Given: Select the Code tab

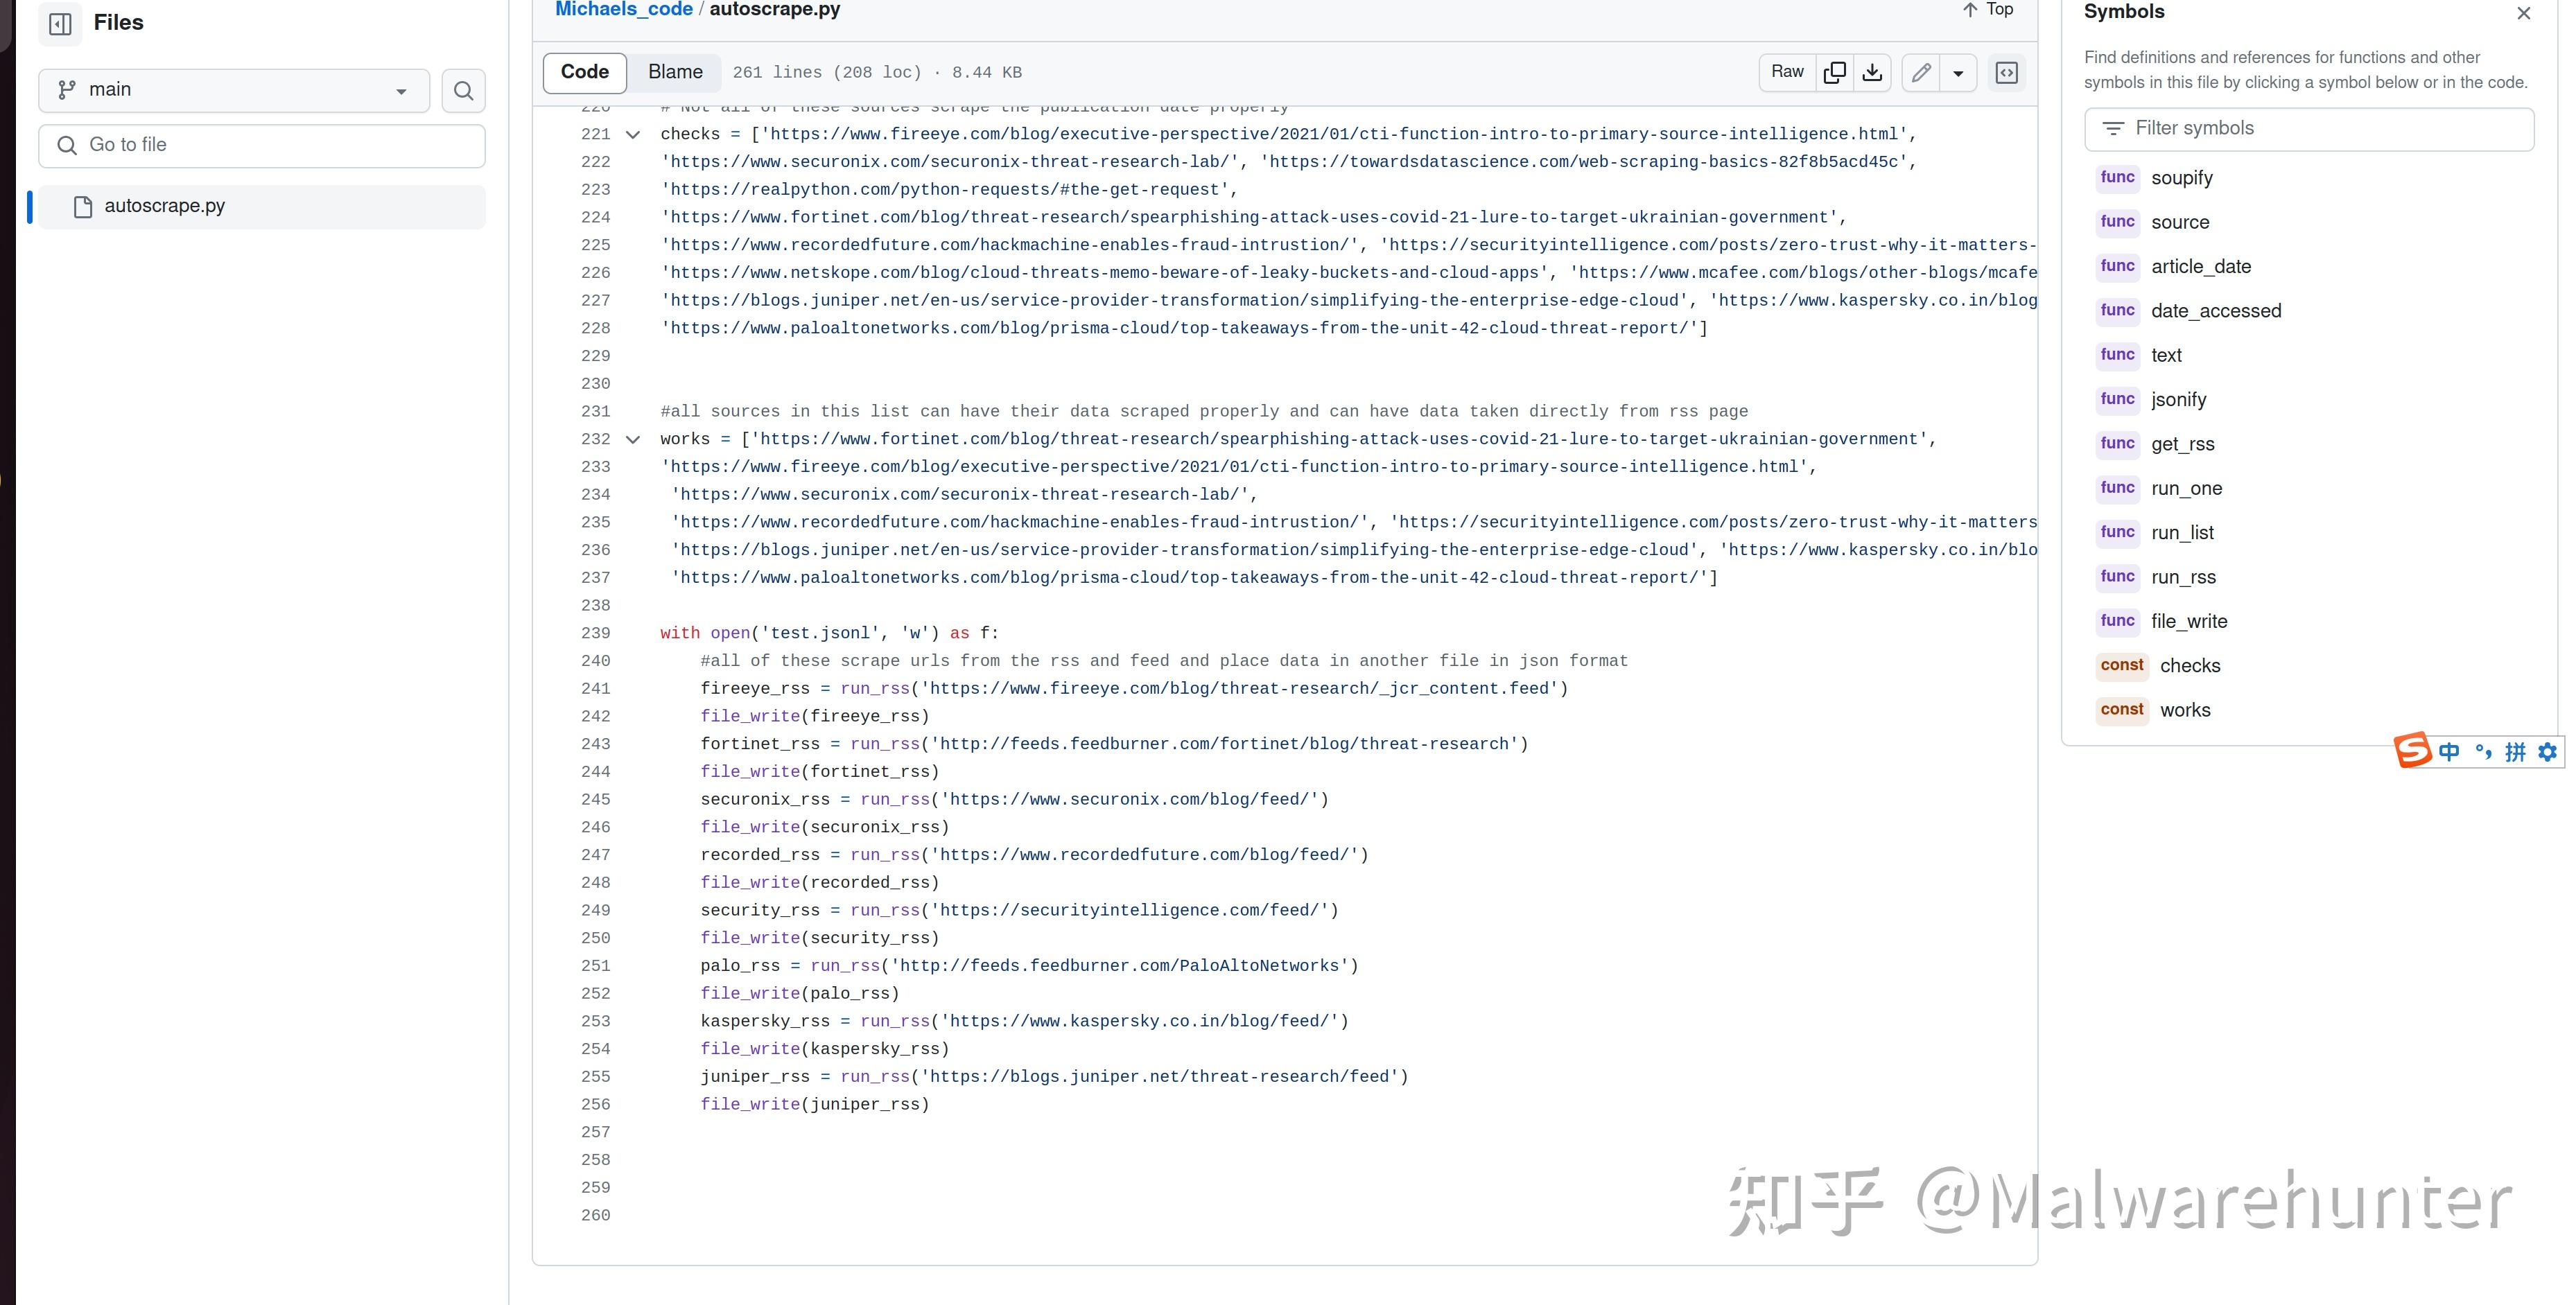Looking at the screenshot, I should [584, 72].
